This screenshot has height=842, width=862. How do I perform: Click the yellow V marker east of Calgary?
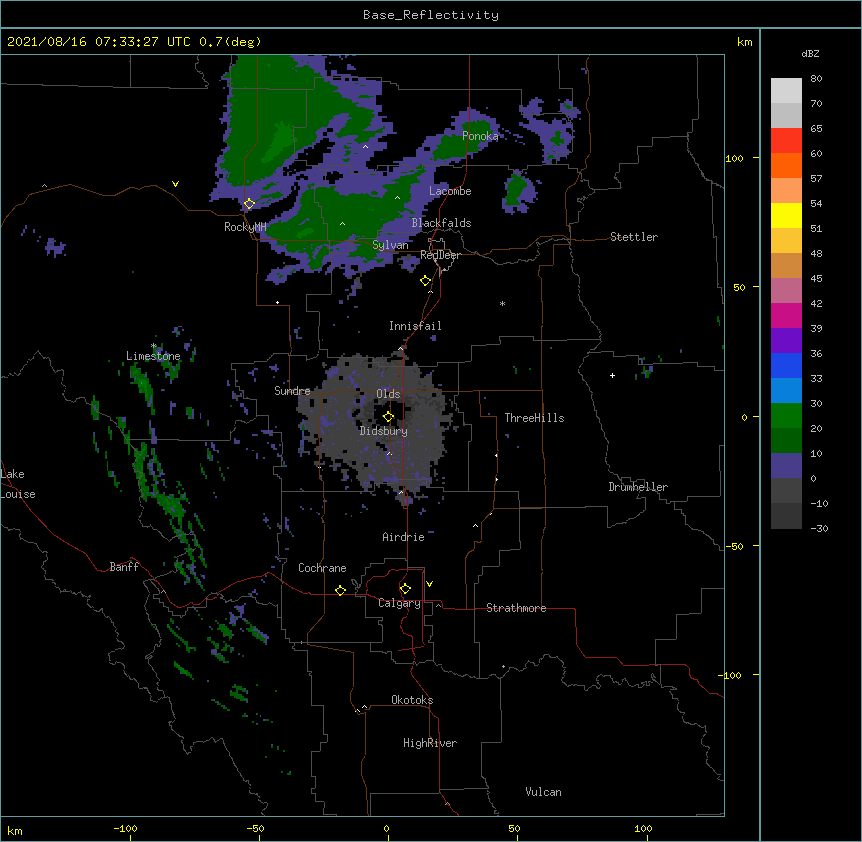(429, 584)
